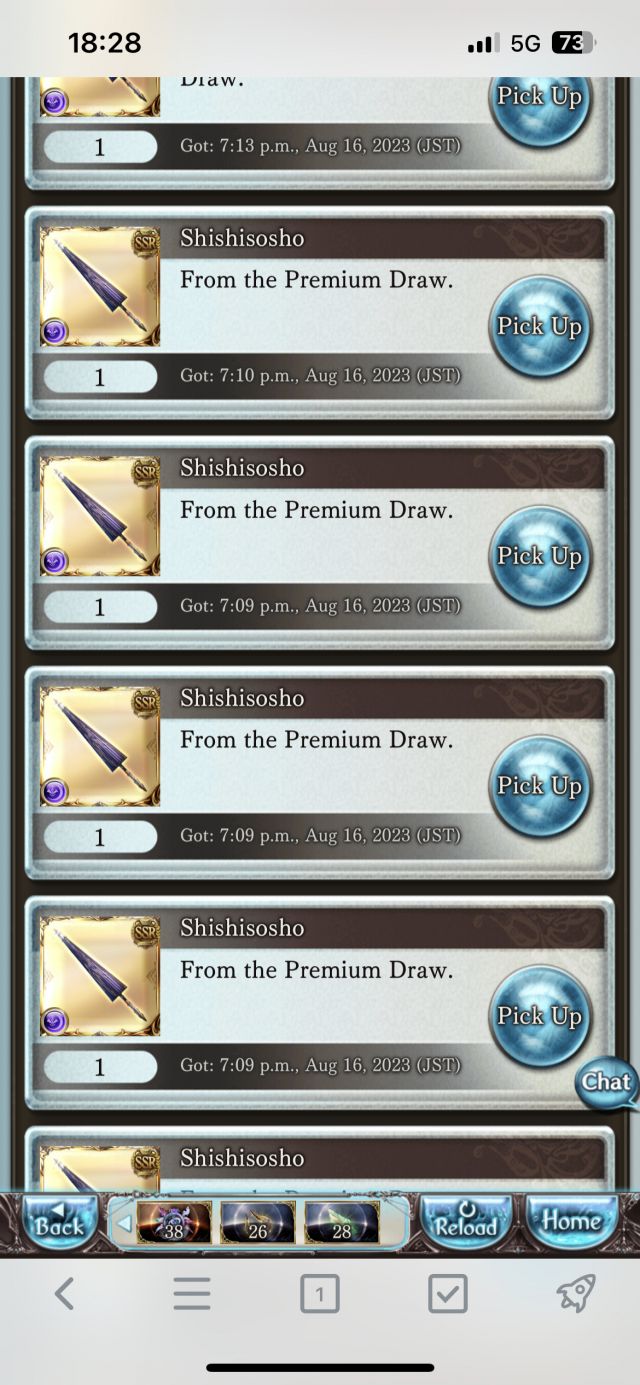
Task: Open the Chat bubble
Action: (x=607, y=1083)
